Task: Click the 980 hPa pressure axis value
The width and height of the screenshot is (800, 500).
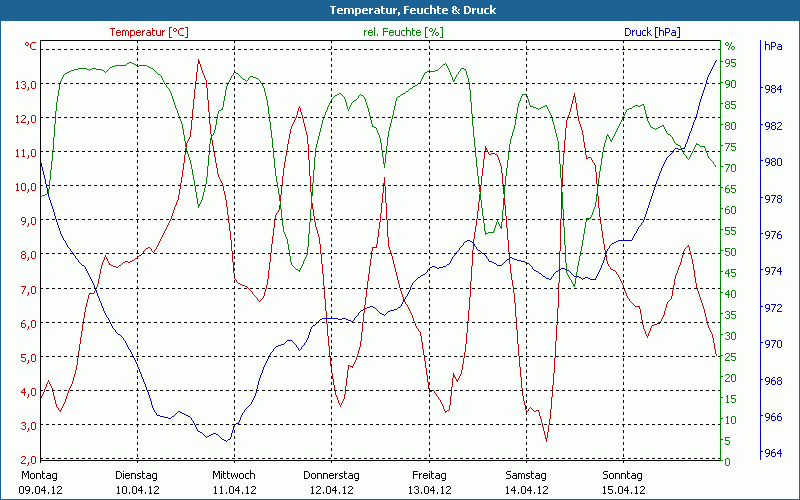Action: click(773, 162)
